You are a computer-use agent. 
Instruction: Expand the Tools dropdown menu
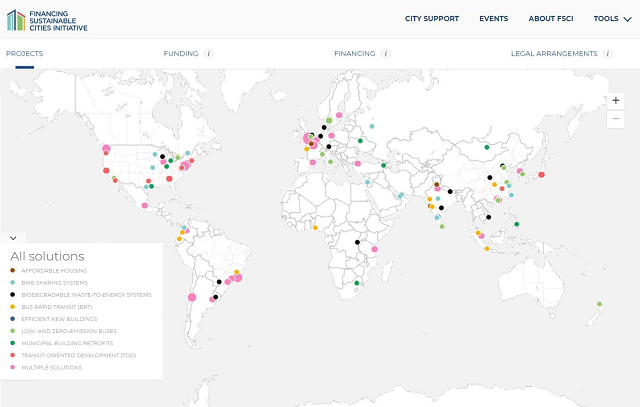(x=612, y=19)
